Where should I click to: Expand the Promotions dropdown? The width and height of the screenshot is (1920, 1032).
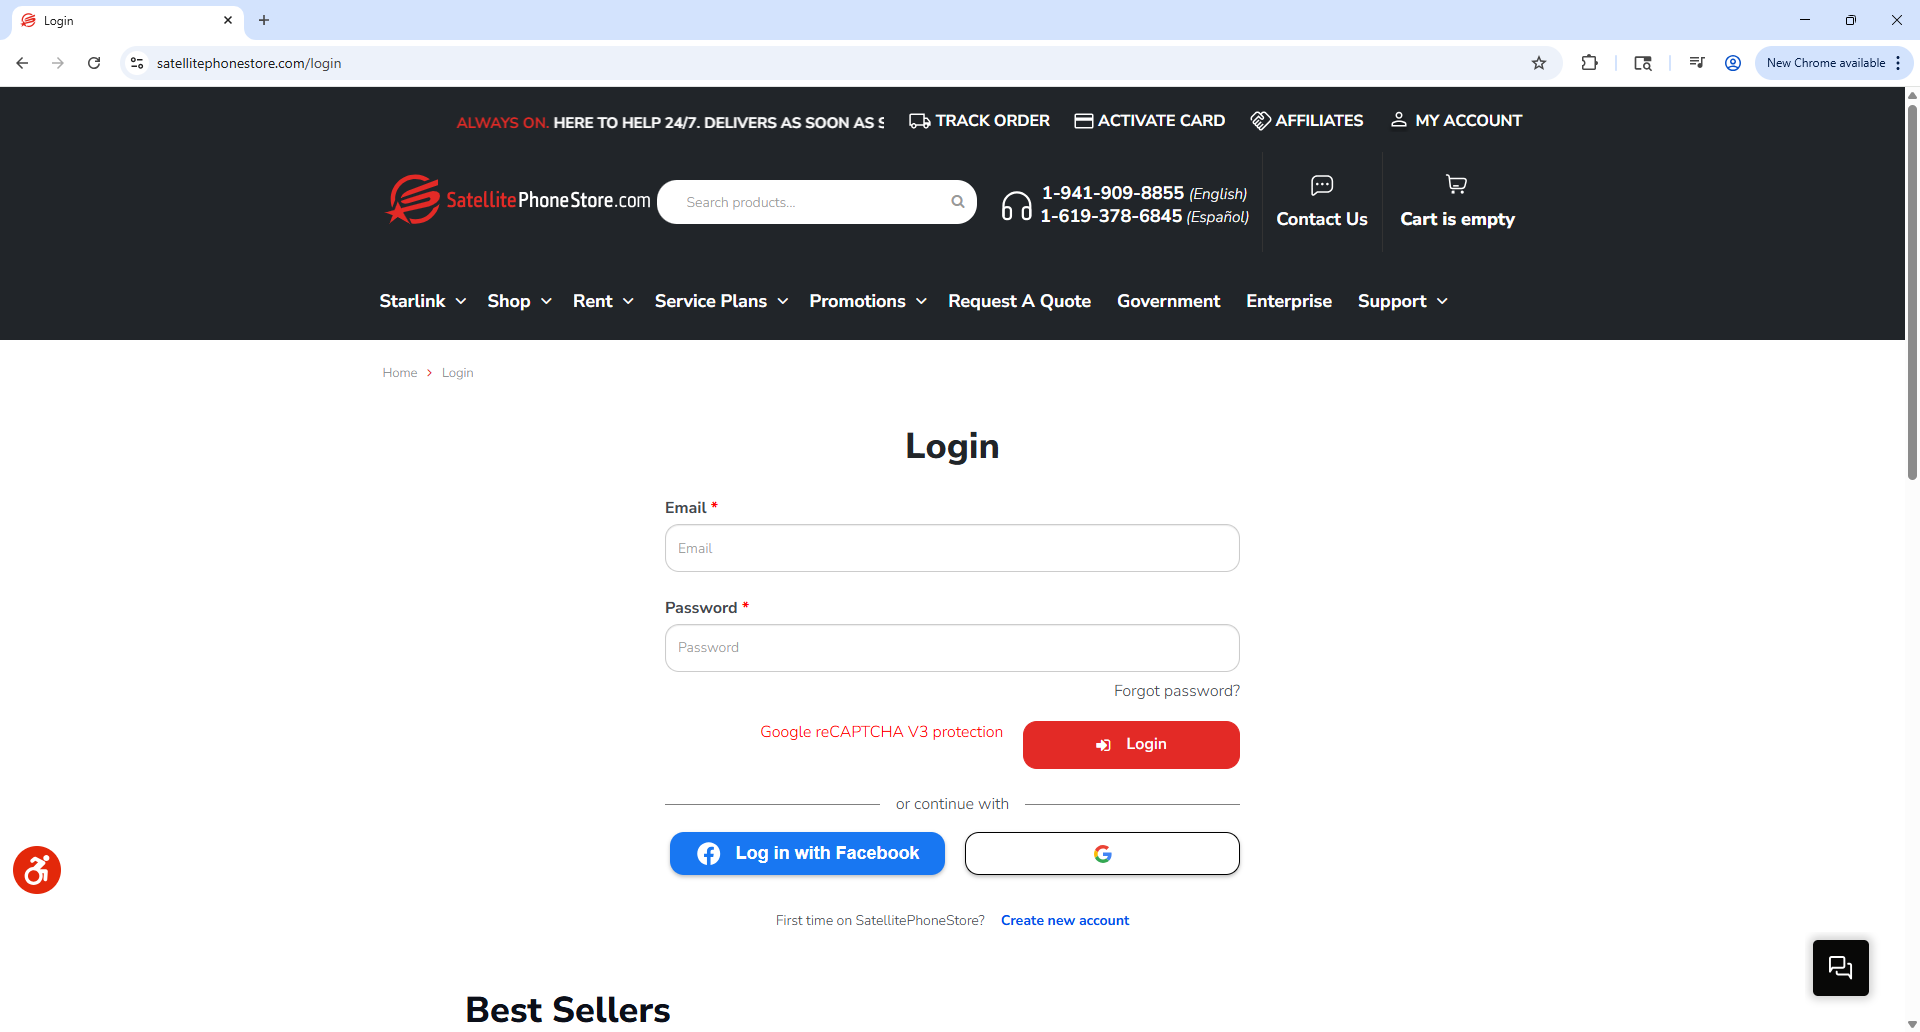tap(868, 301)
